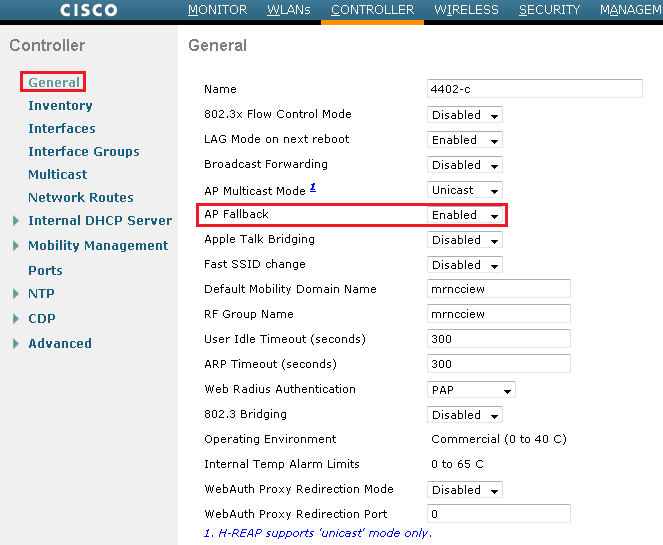The width and height of the screenshot is (663, 545).
Task: Open Broadcast Forwarding dropdown
Action: pos(465,165)
